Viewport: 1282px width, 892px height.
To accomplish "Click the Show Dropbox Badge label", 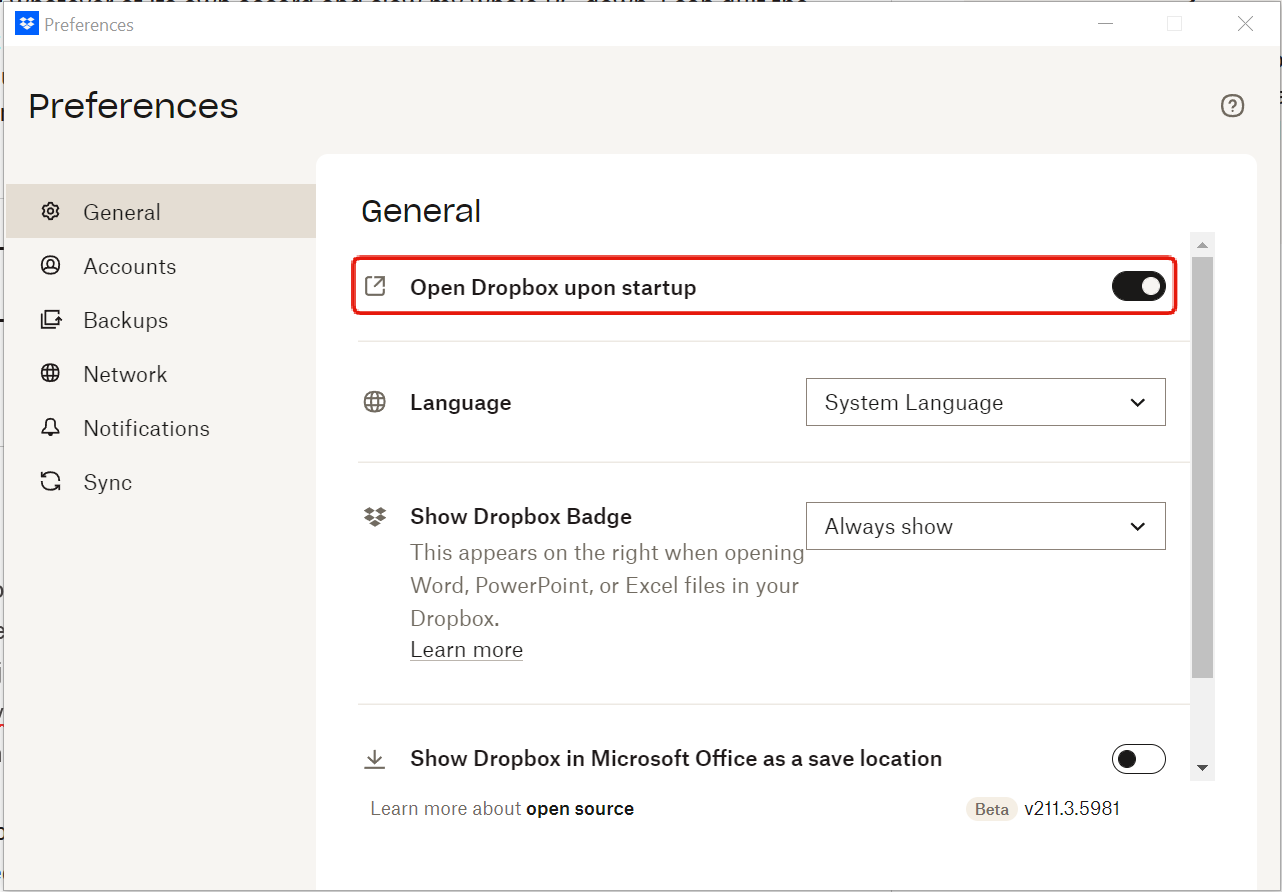I will click(x=521, y=516).
